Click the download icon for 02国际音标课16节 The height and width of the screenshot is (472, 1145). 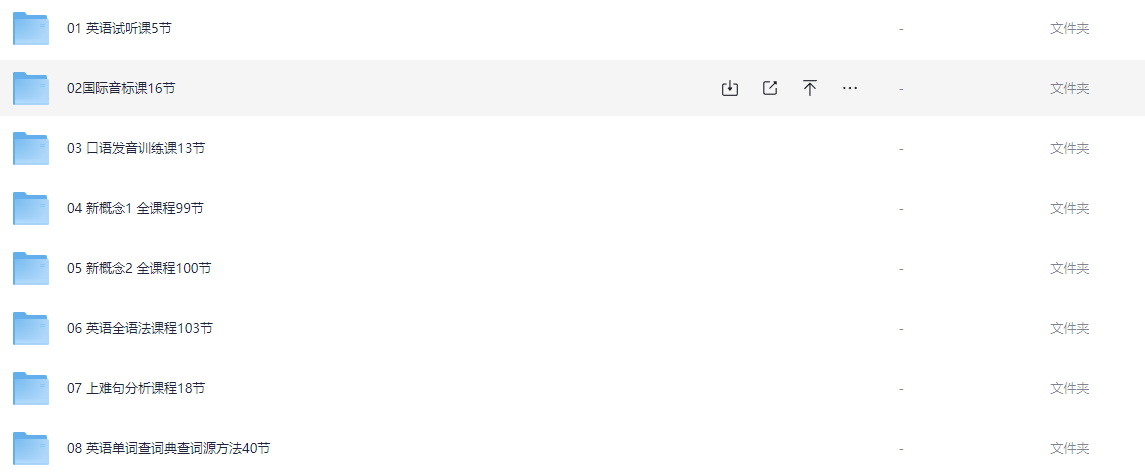(729, 88)
